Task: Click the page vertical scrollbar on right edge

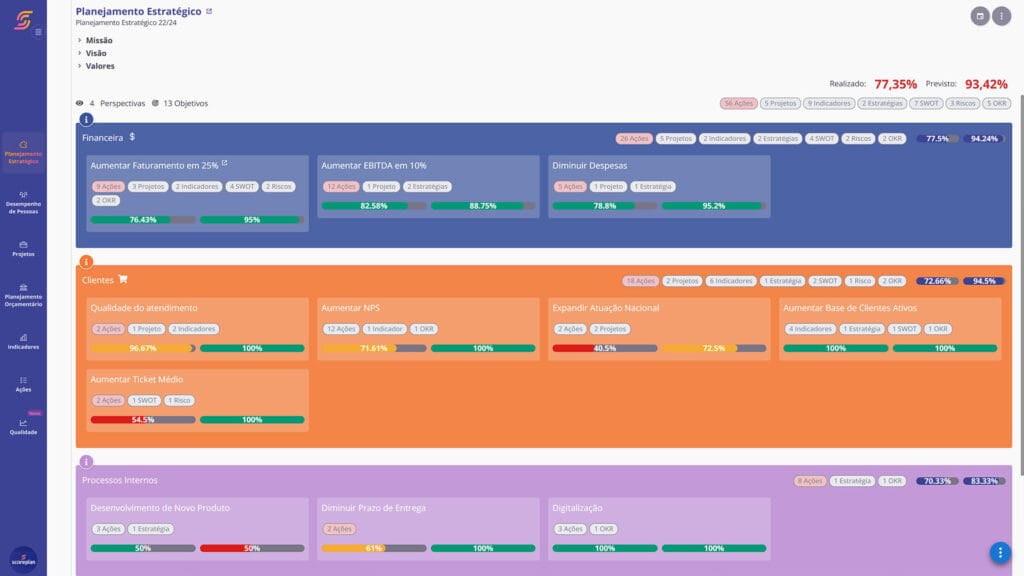Action: click(x=1021, y=285)
